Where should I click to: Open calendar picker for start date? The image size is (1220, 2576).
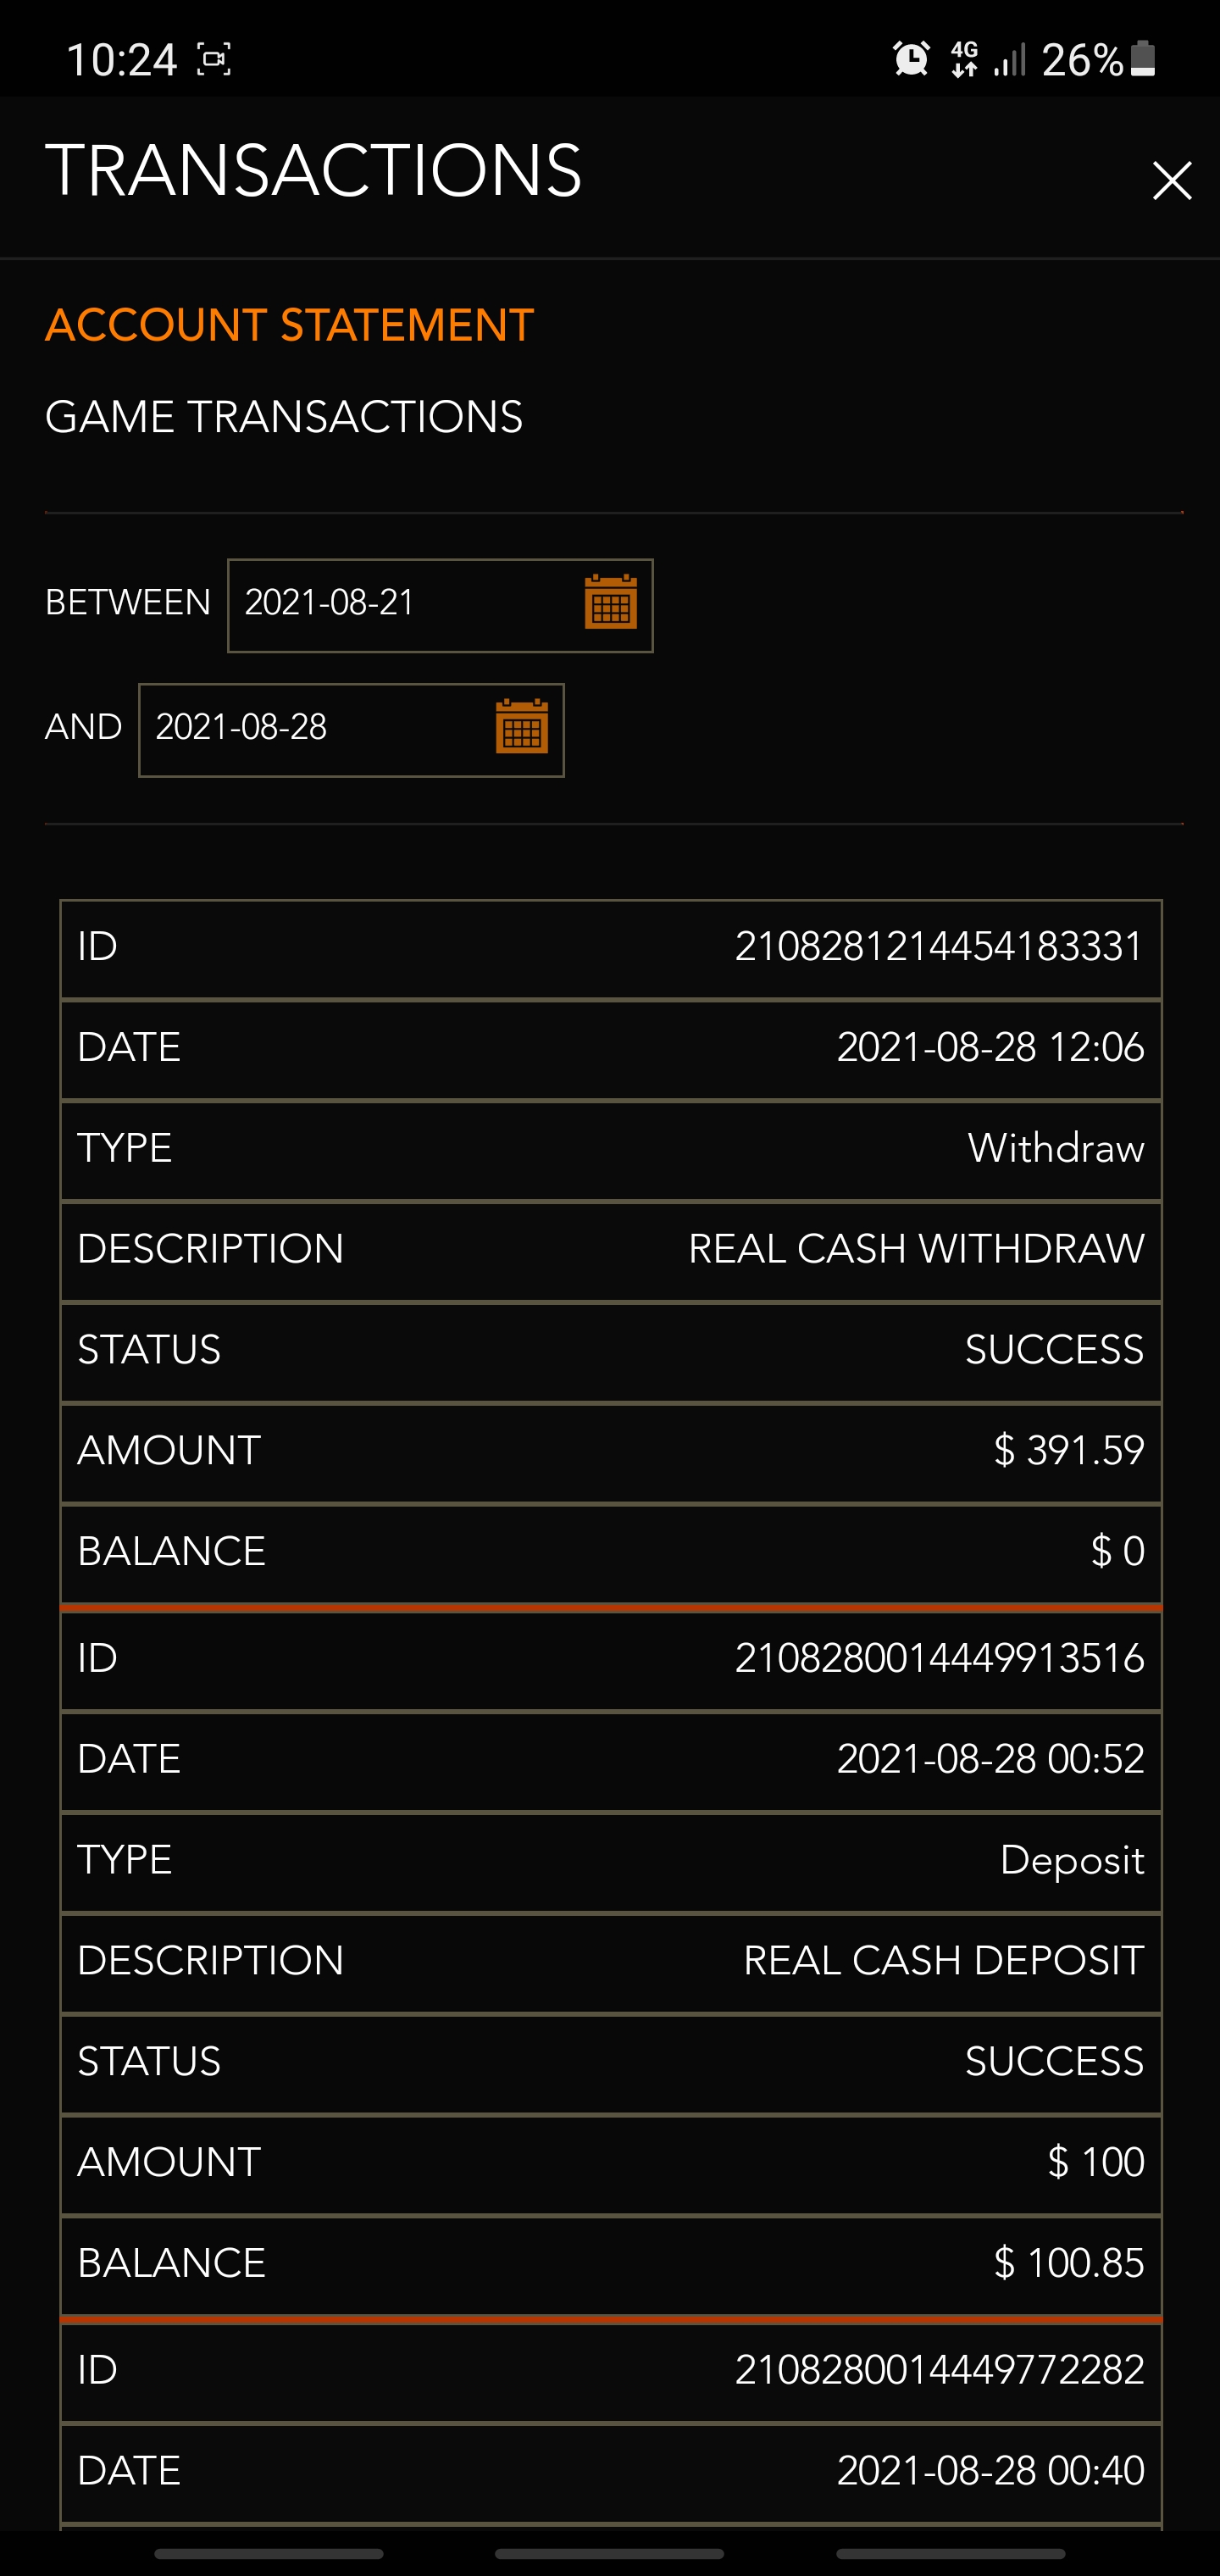point(610,603)
